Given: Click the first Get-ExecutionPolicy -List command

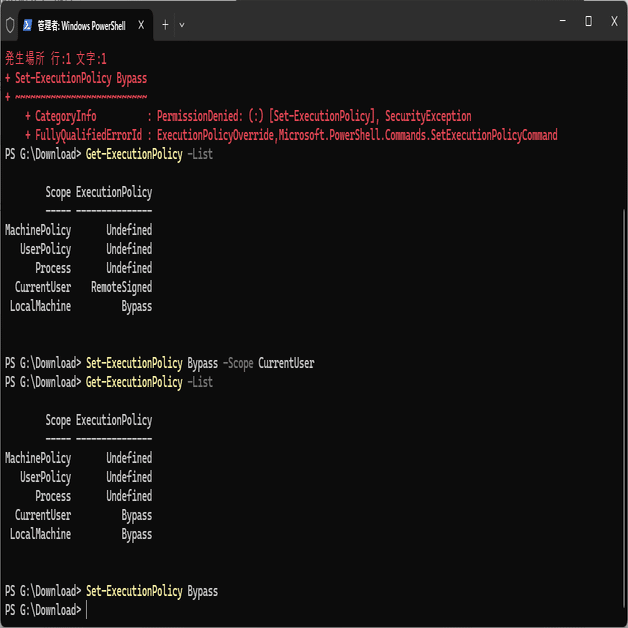Looking at the screenshot, I should [x=149, y=154].
